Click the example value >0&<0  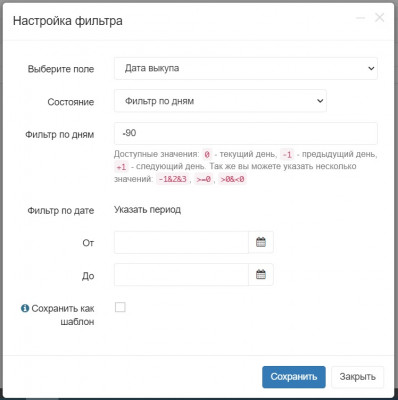pyautogui.click(x=232, y=179)
